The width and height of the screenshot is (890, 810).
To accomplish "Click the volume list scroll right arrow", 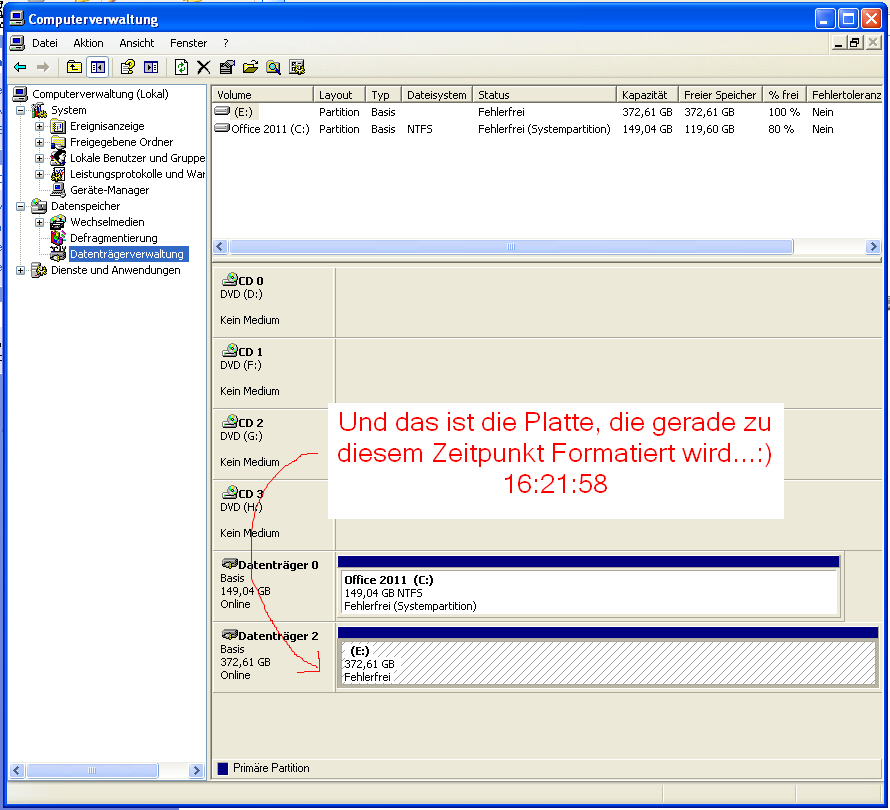I will tap(873, 246).
